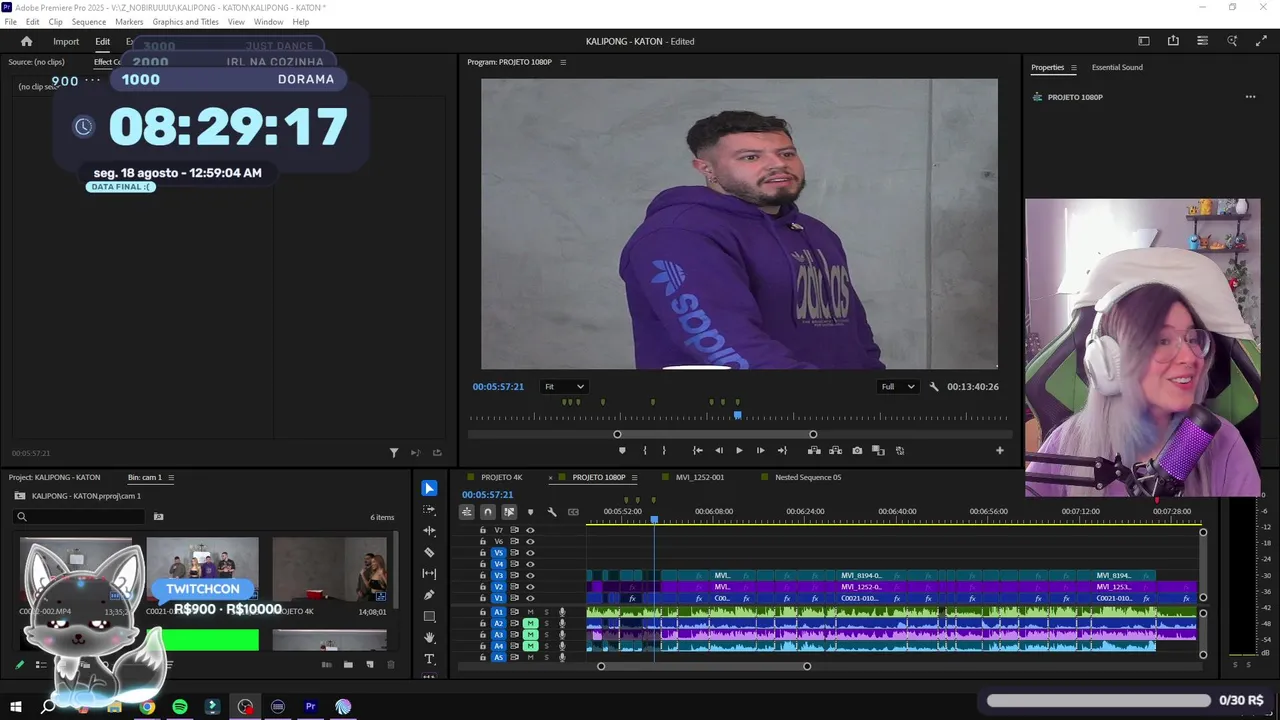1280x720 pixels.
Task: Open Properties PROJETO 1080P more options
Action: (1250, 97)
